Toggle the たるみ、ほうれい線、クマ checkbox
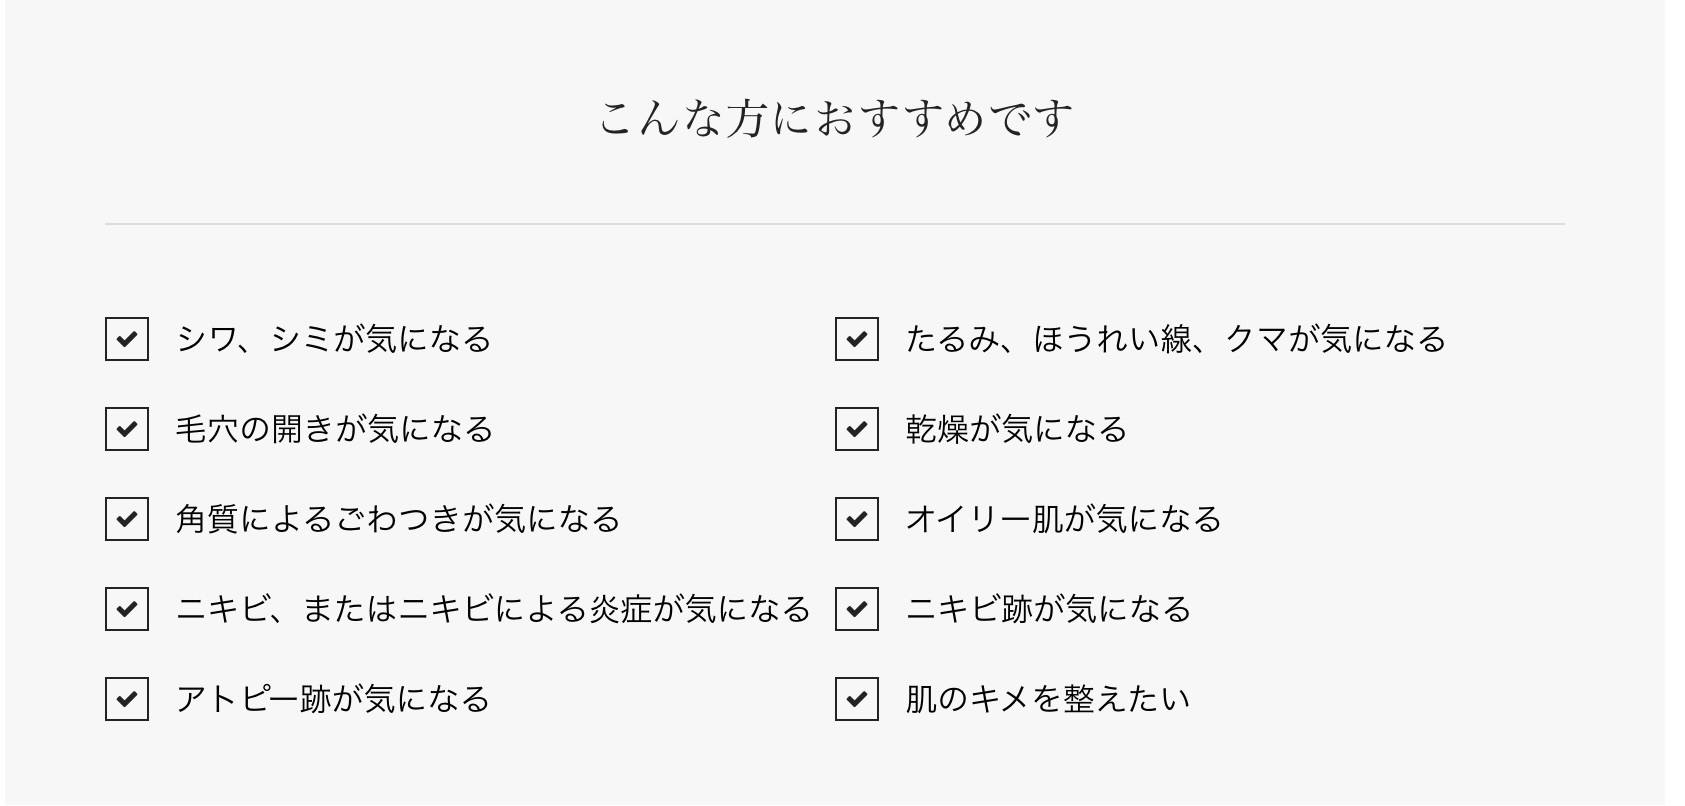 click(x=857, y=339)
